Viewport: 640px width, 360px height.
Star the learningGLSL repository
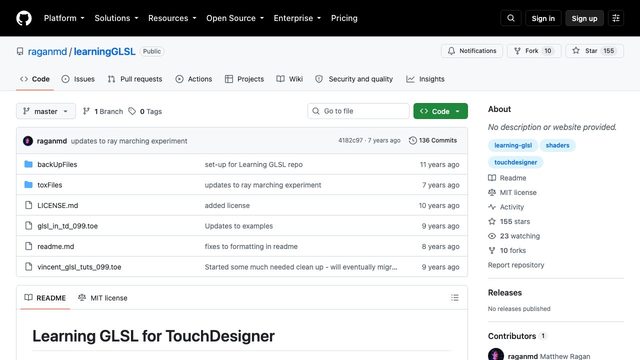pyautogui.click(x=594, y=51)
